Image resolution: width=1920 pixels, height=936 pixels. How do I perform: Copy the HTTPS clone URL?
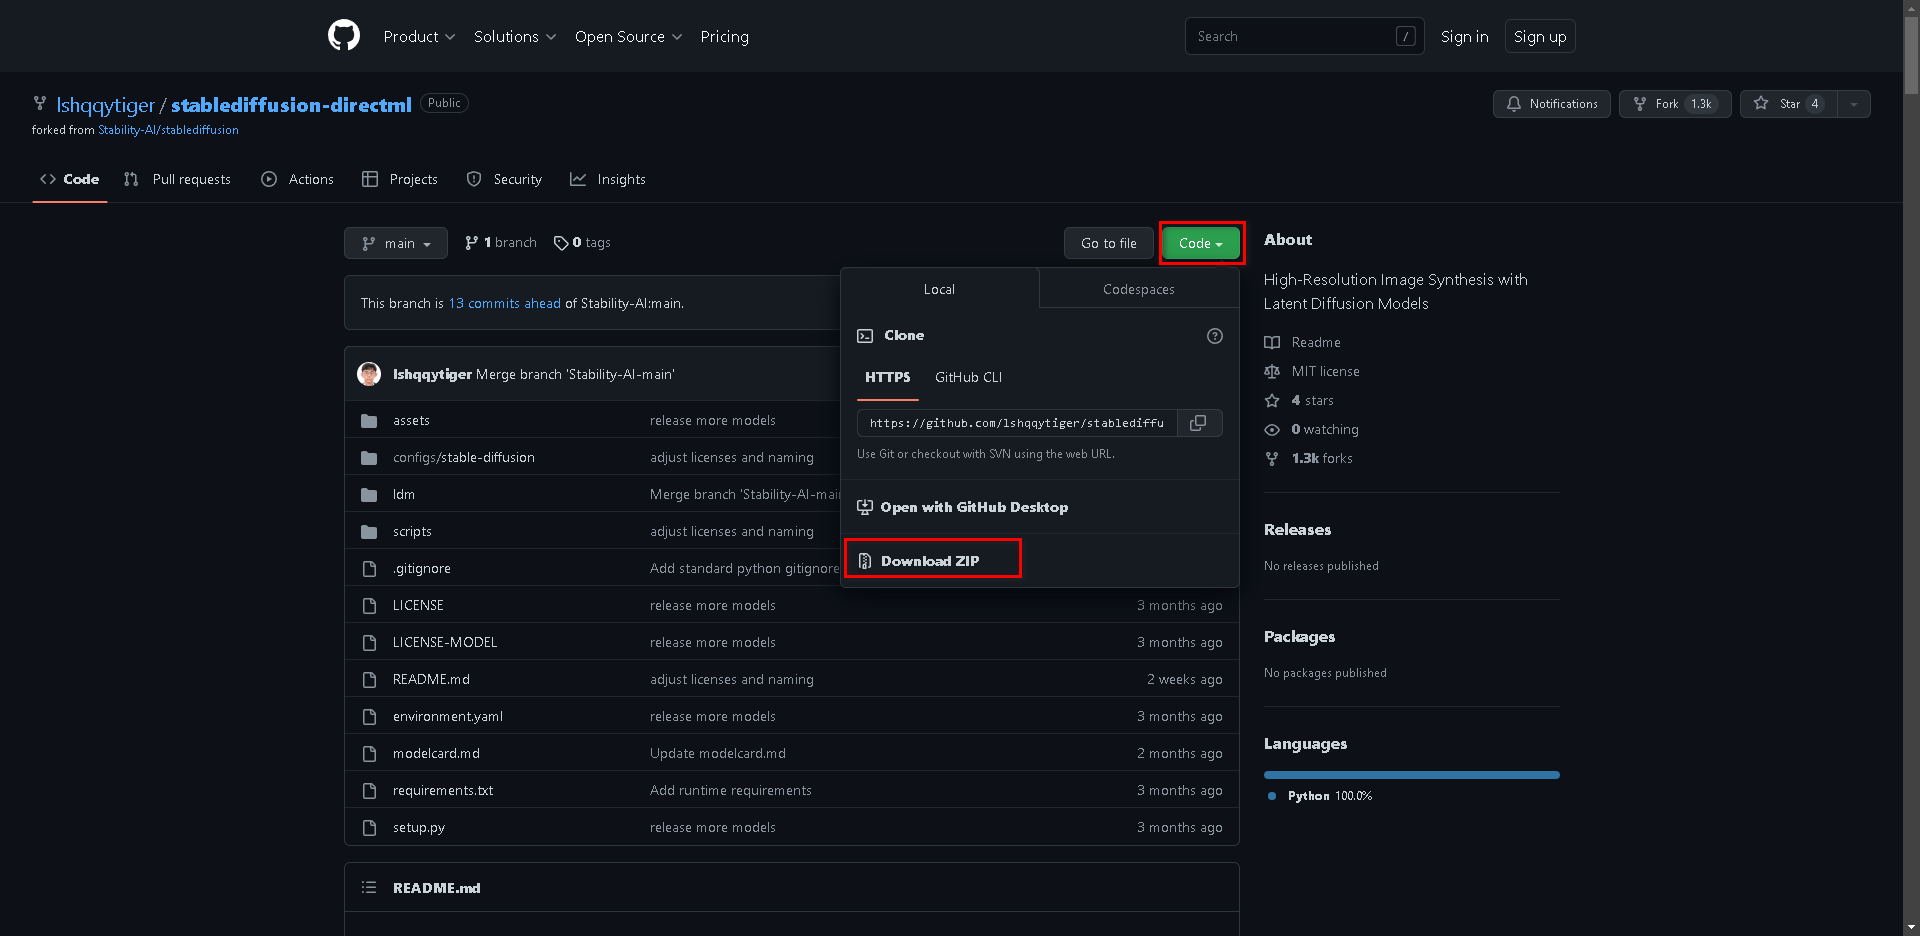coord(1198,423)
